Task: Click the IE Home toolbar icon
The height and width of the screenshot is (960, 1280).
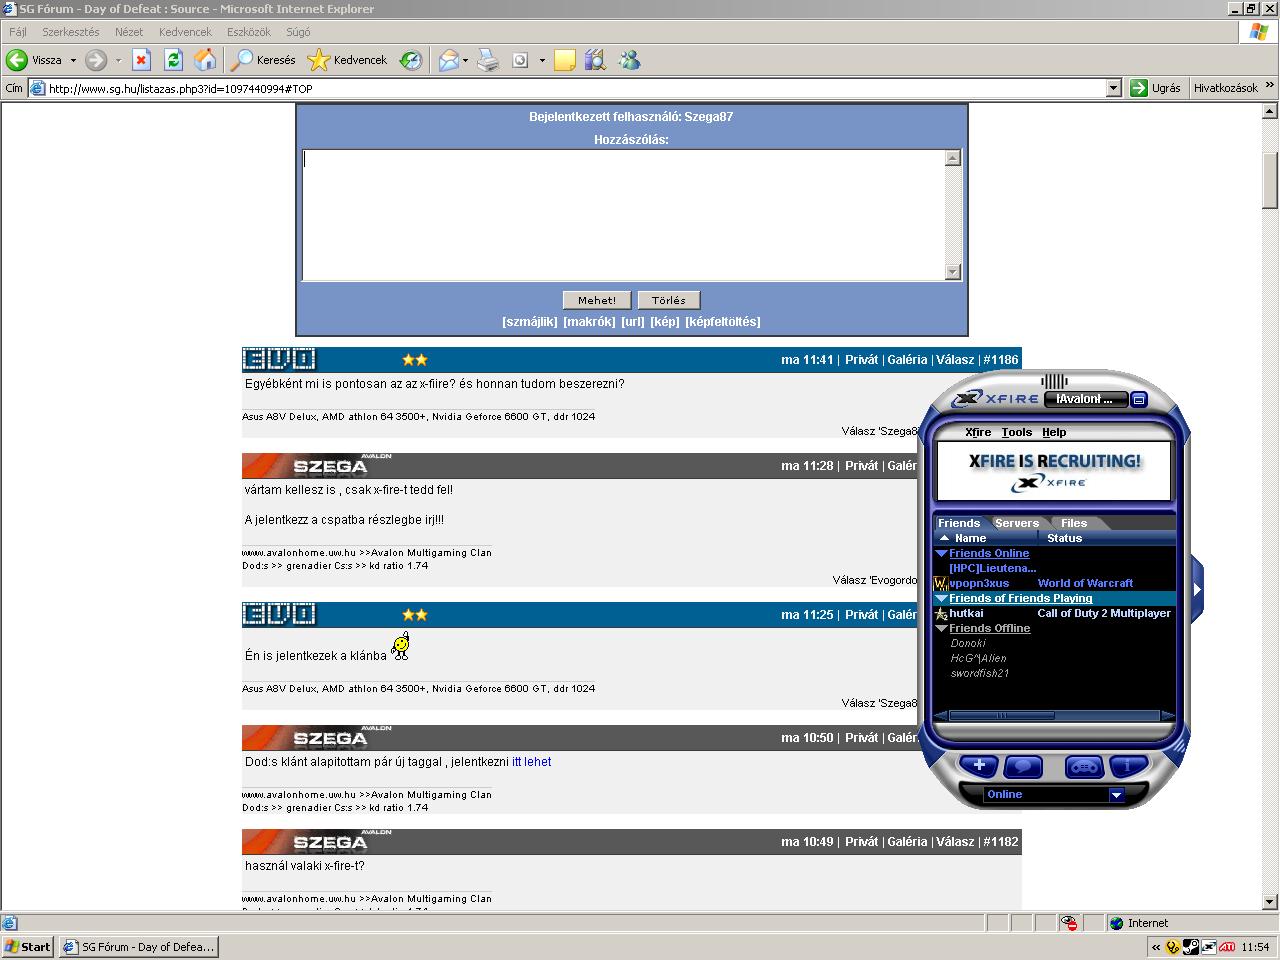Action: (205, 60)
